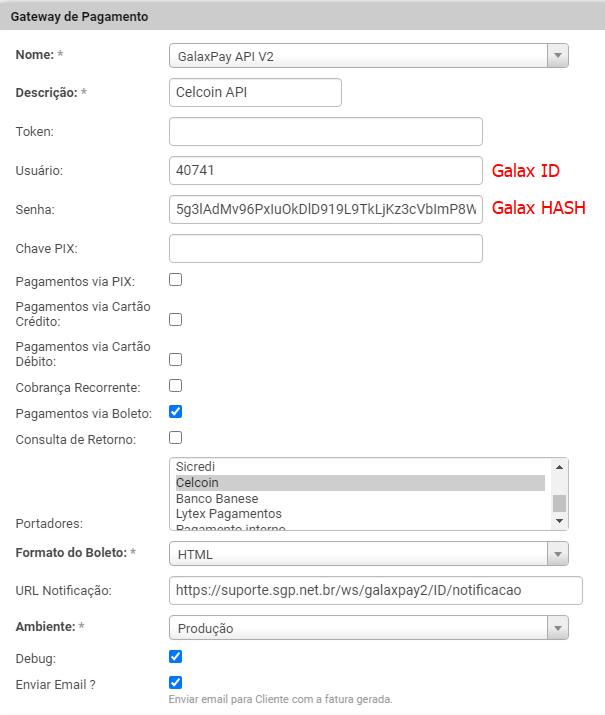Click the URL Notificação field
605x715 pixels.
[x=375, y=590]
